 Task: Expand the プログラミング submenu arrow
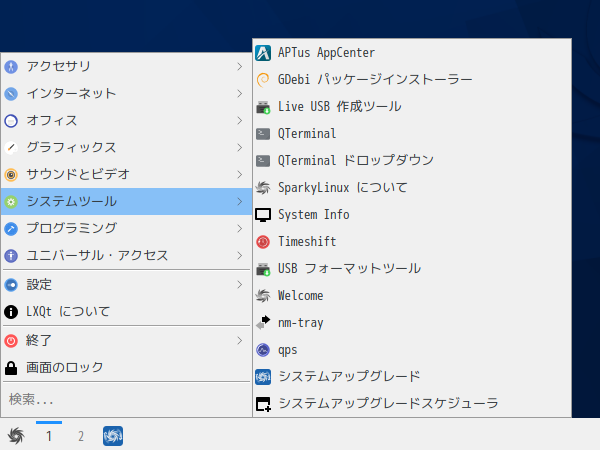pos(240,229)
